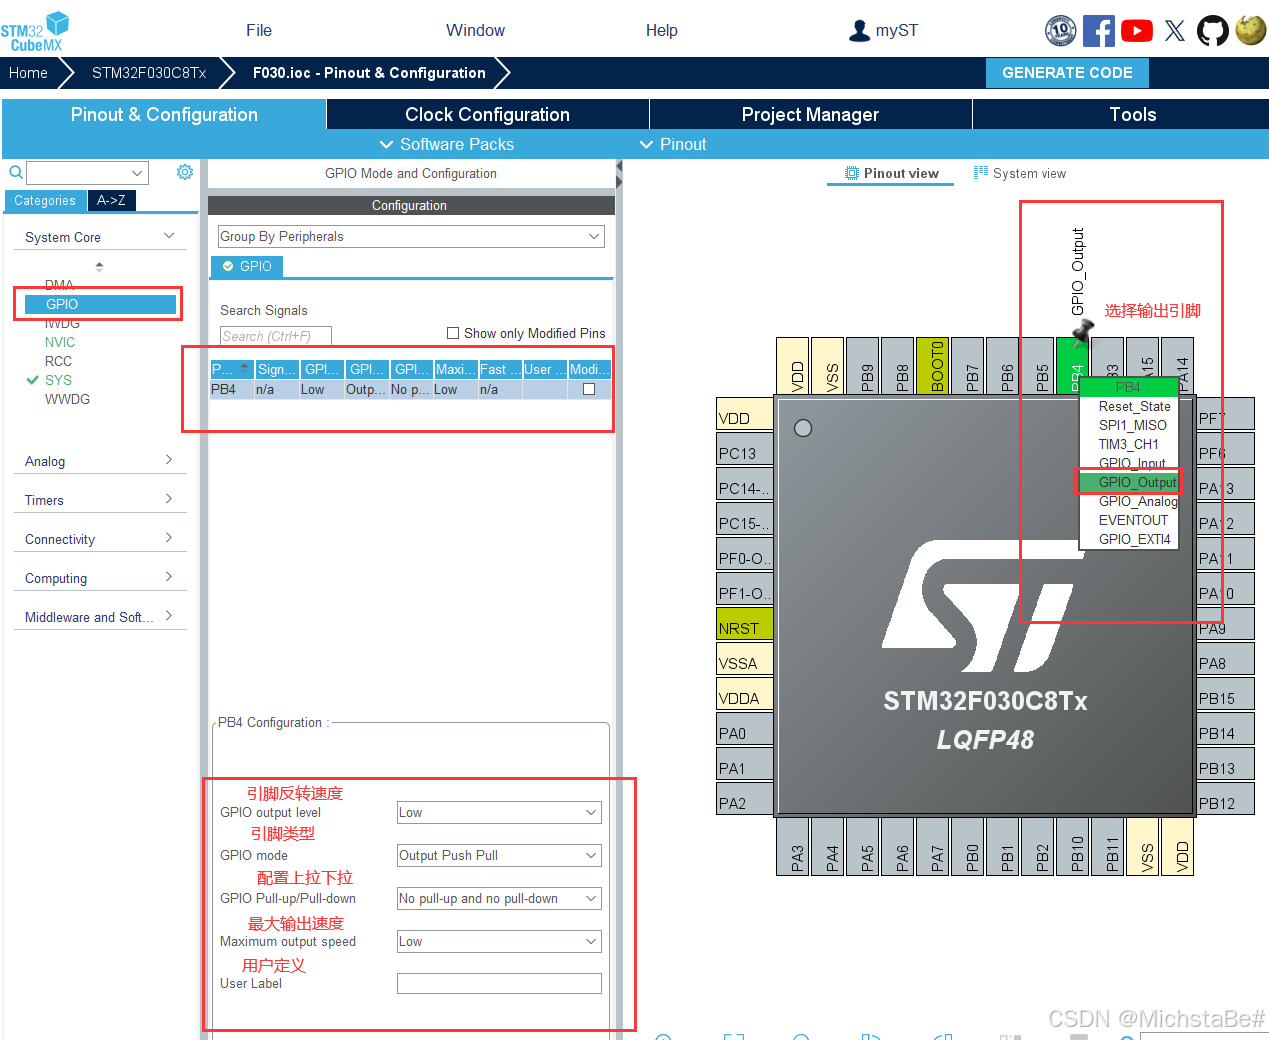The width and height of the screenshot is (1269, 1040).
Task: Toggle the SYS peripheral checkmark
Action: click(32, 379)
